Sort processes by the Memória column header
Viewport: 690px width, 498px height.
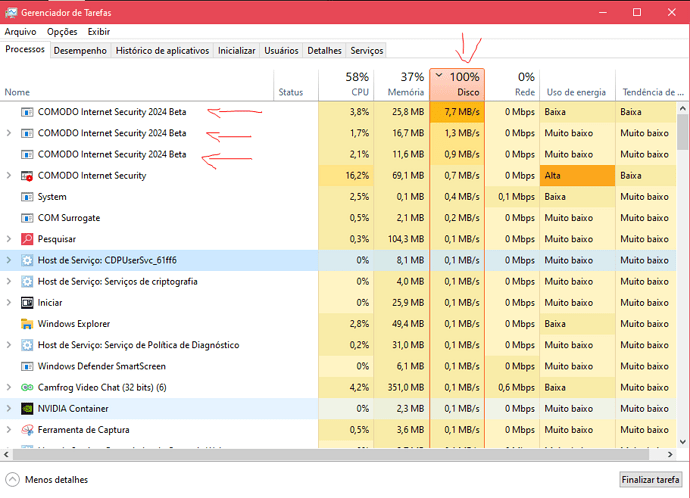coord(402,84)
